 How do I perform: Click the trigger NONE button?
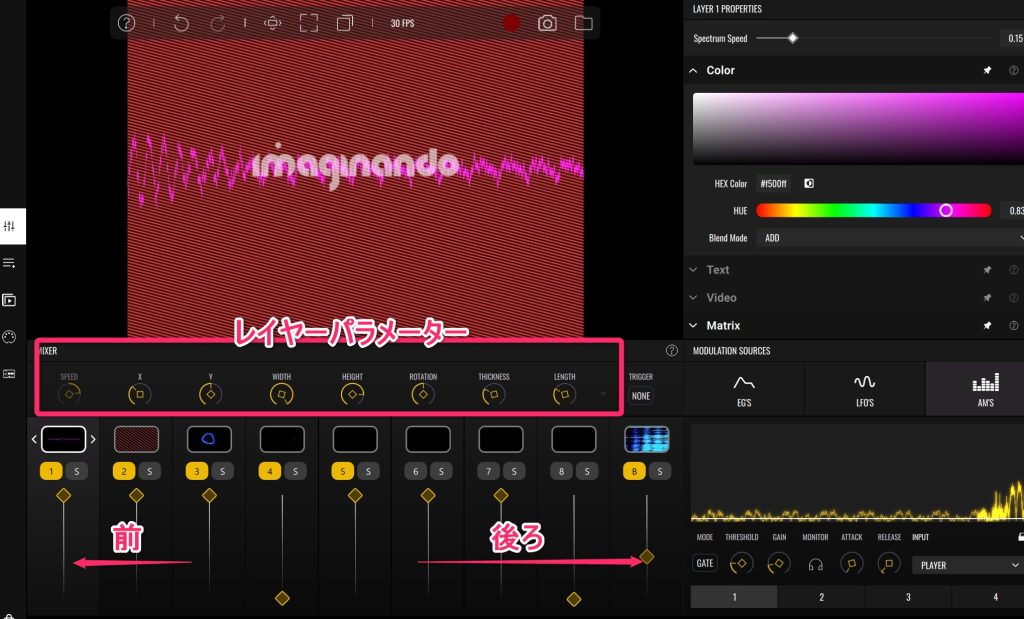click(641, 396)
